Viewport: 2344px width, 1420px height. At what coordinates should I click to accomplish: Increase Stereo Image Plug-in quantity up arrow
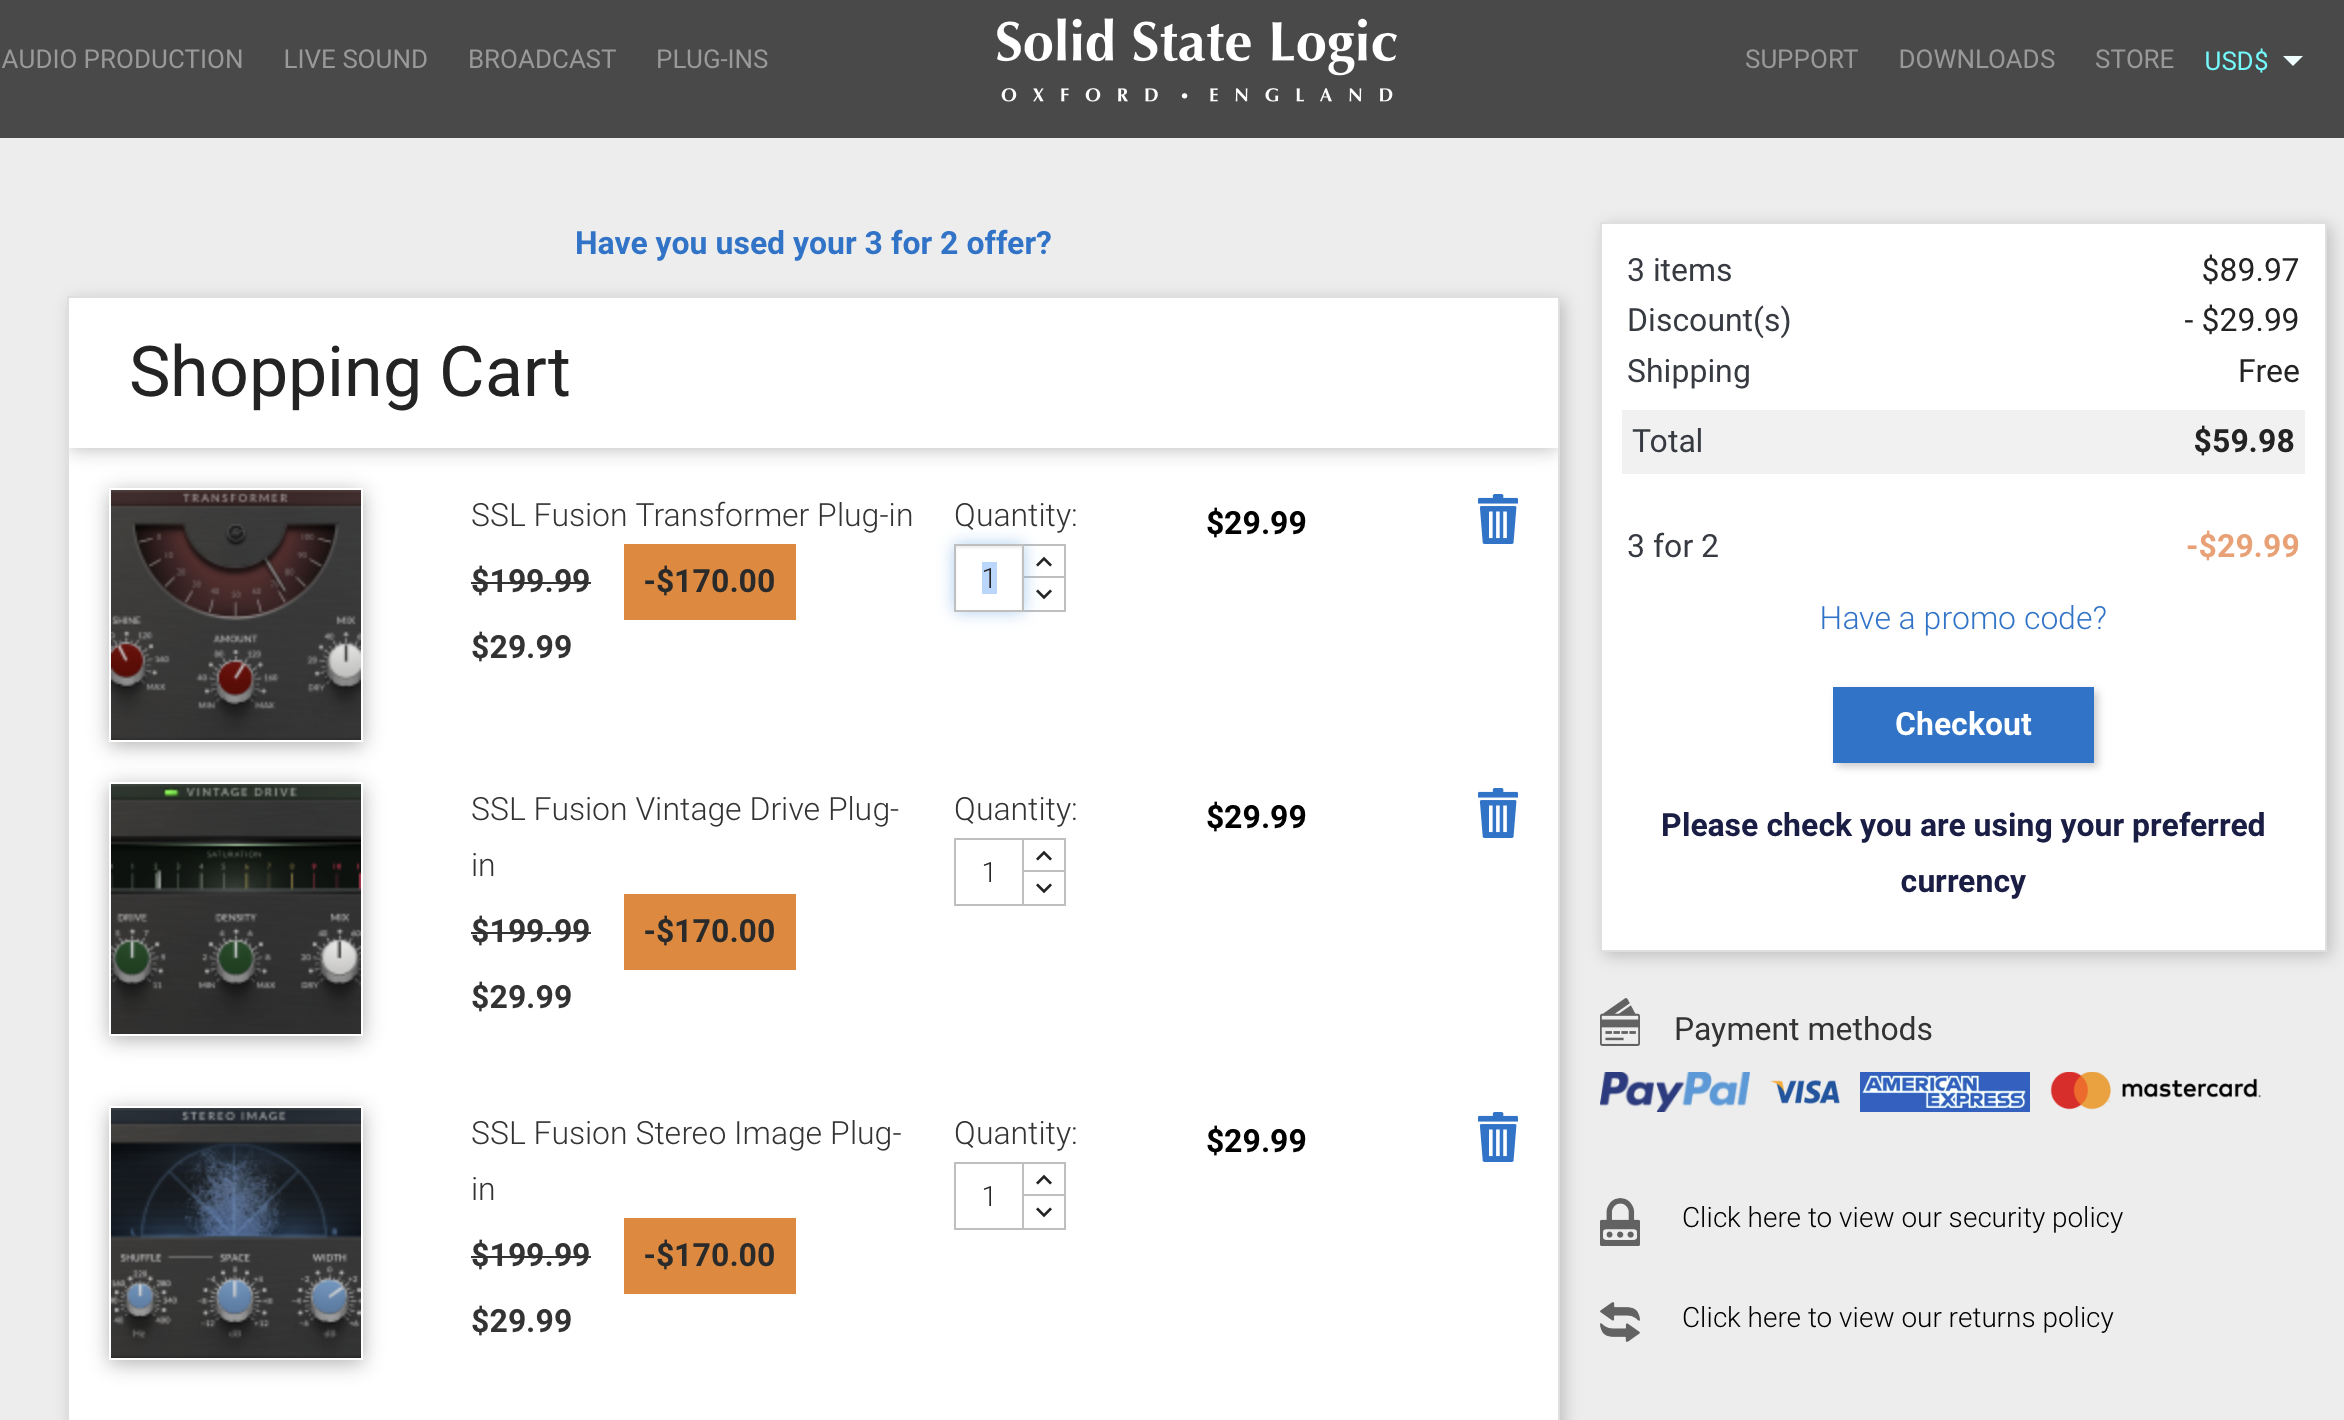tap(1044, 1180)
